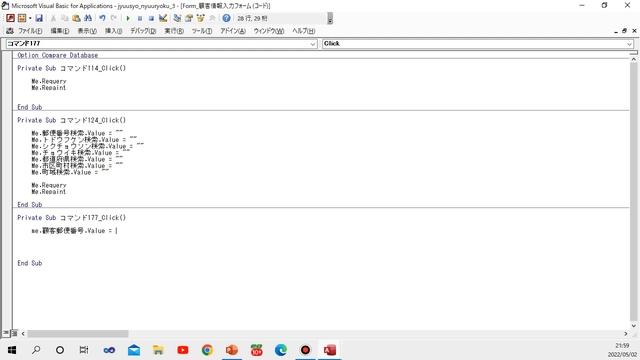Click the vertical scrollbar up arrow
This screenshot has width=640, height=360.
click(x=633, y=60)
